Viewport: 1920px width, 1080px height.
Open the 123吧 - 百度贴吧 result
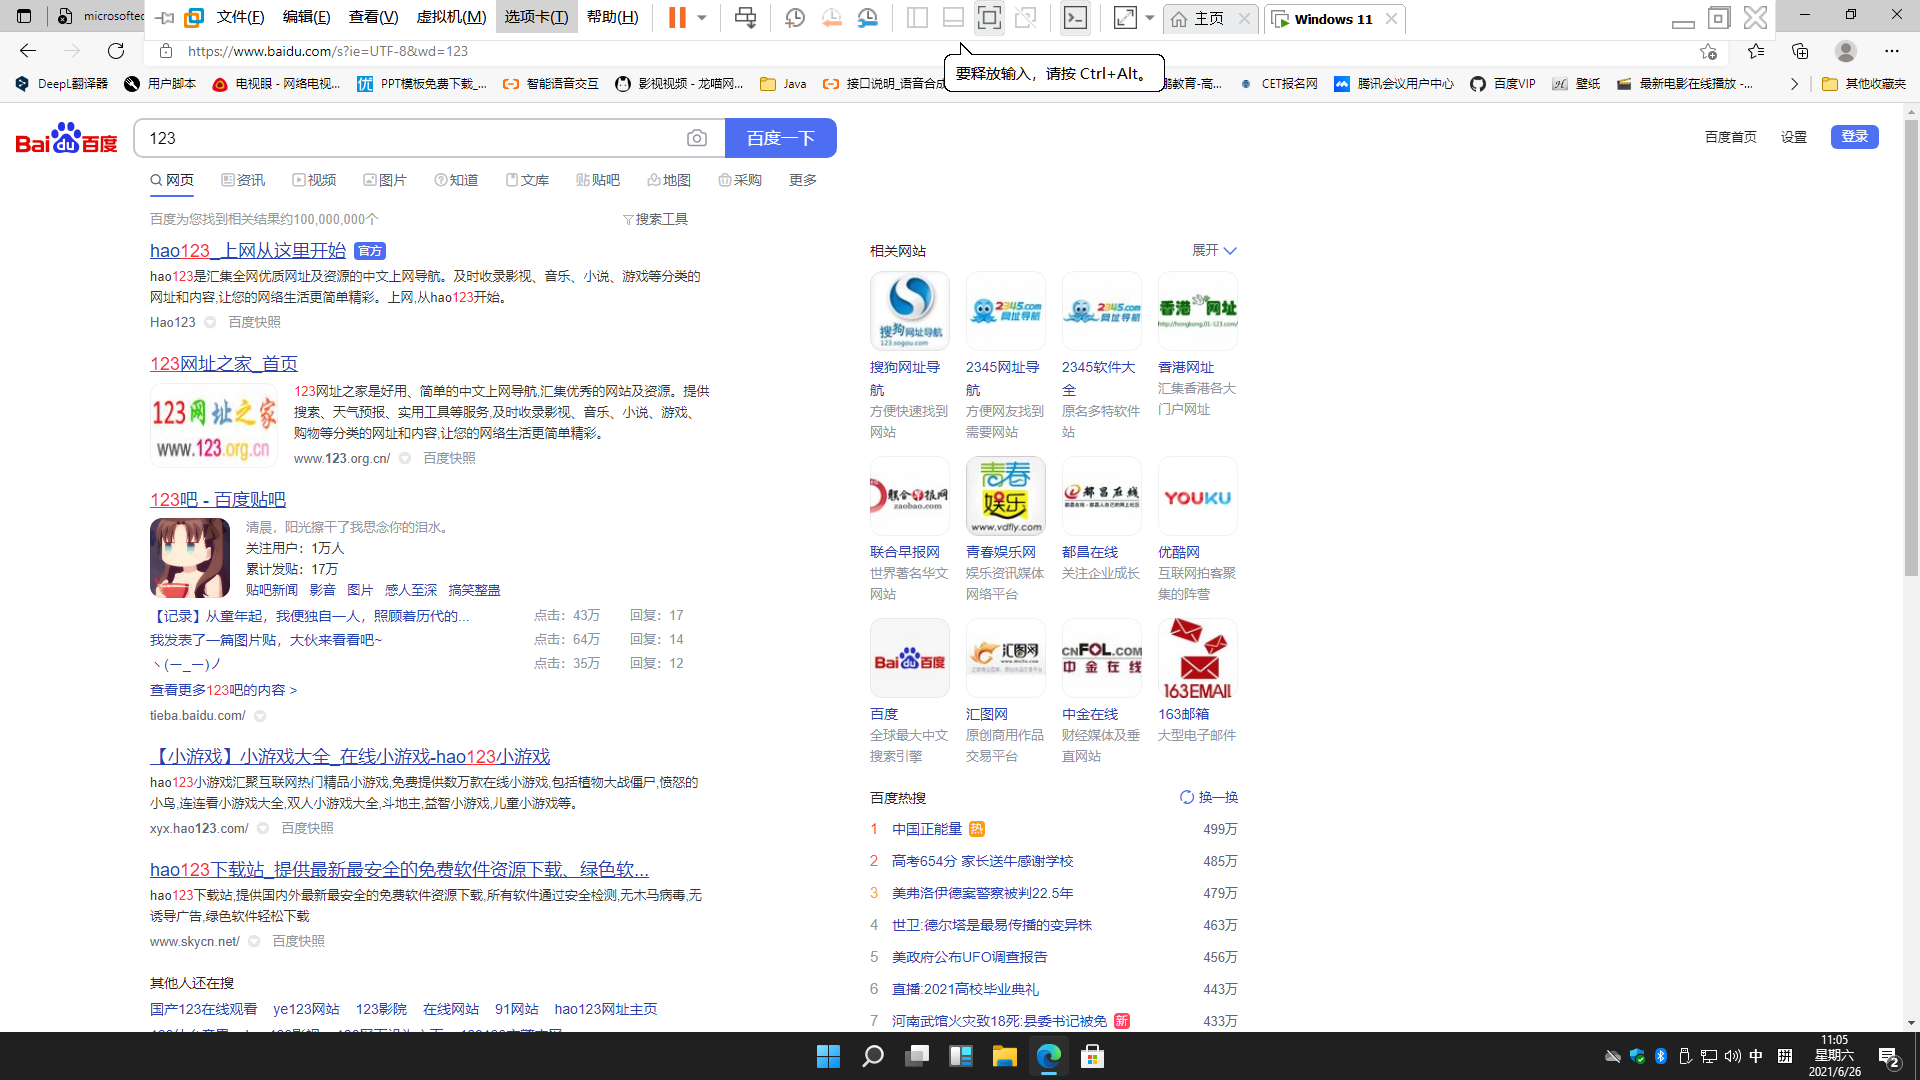[x=218, y=500]
